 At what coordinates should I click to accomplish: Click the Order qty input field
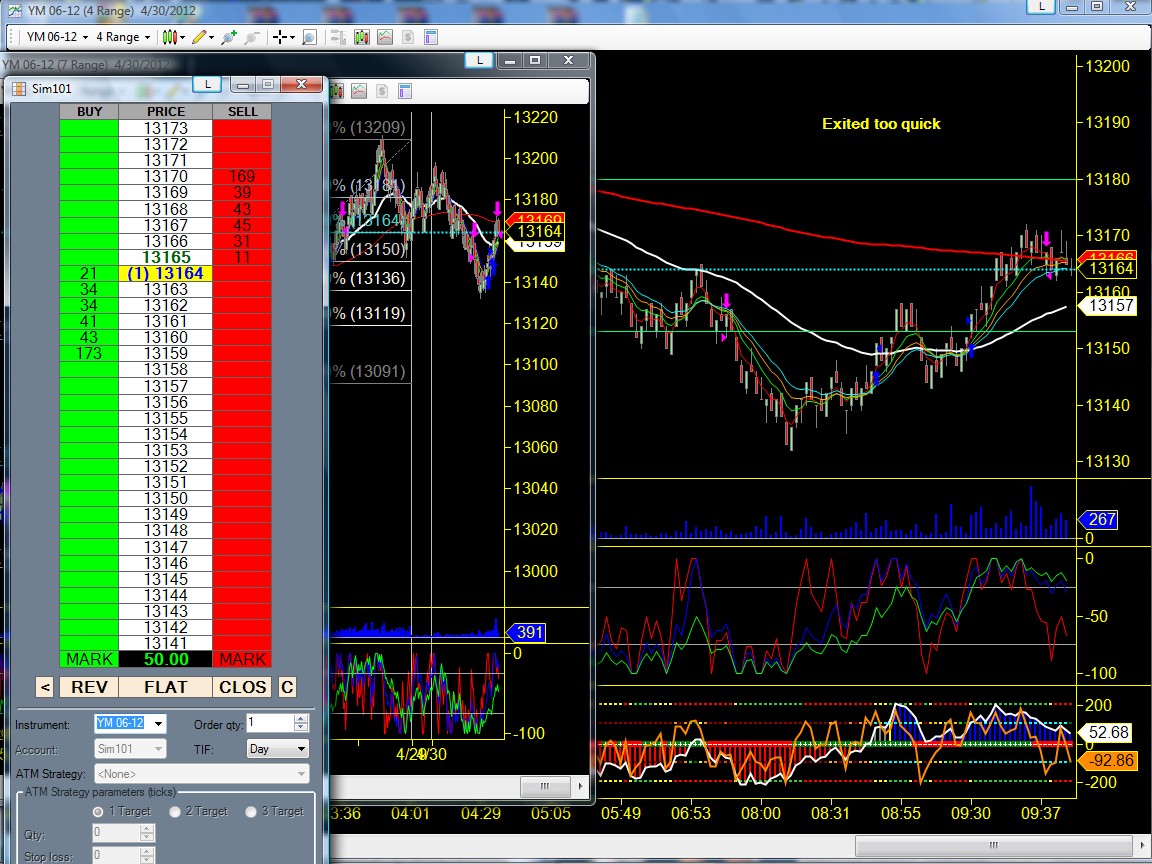(270, 723)
